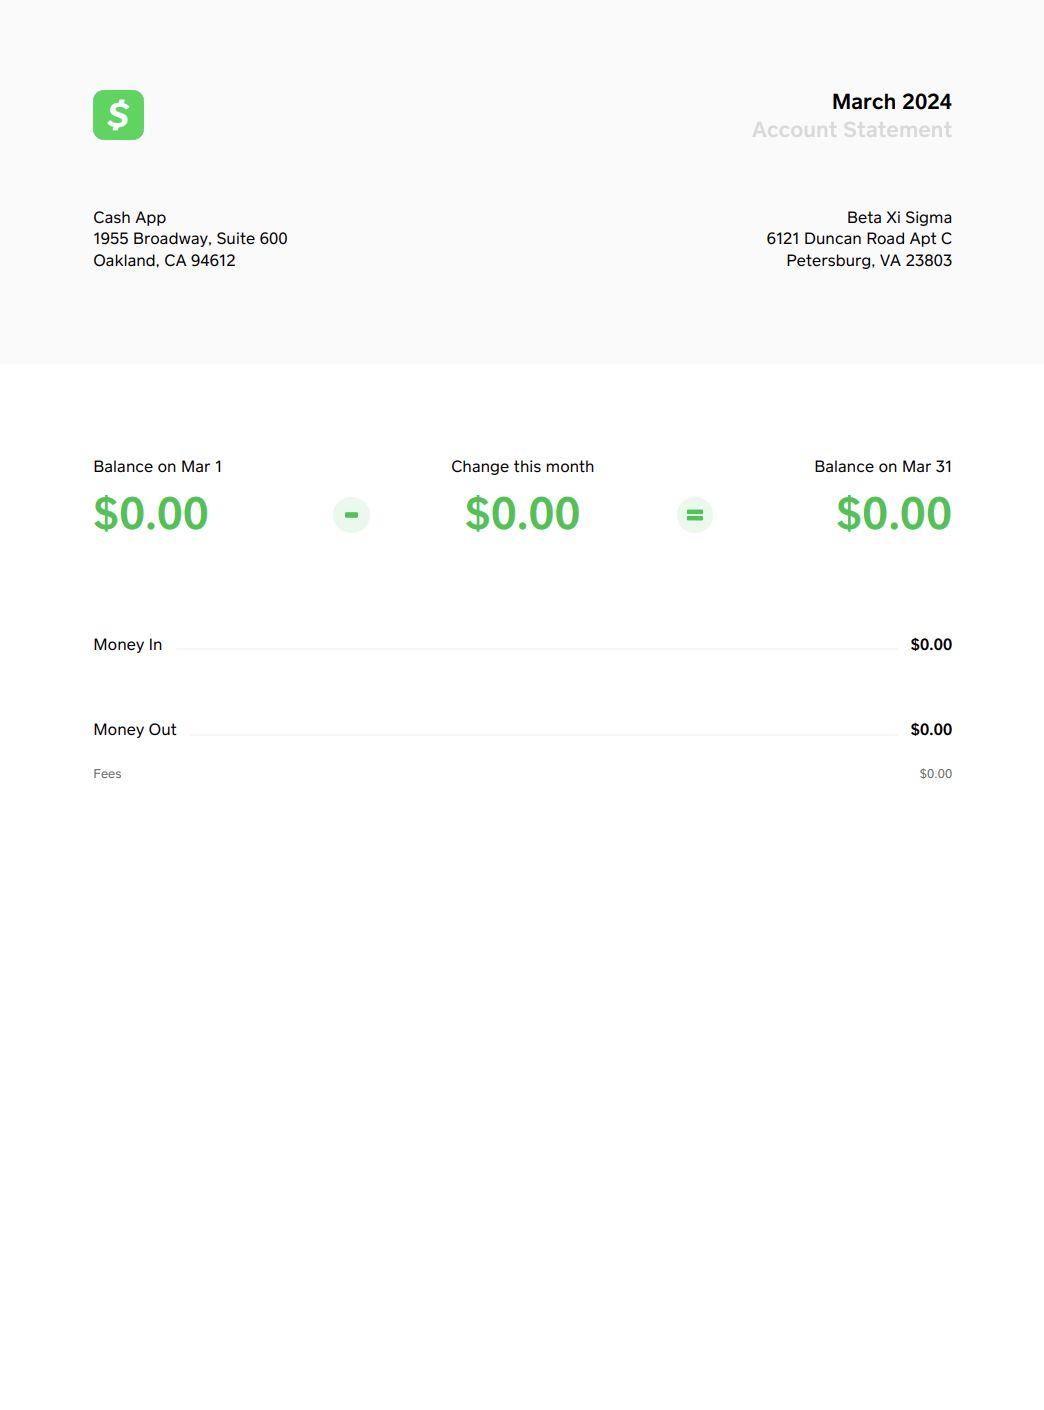Click the Money Out row label
This screenshot has height=1410, width=1044.
(x=135, y=730)
